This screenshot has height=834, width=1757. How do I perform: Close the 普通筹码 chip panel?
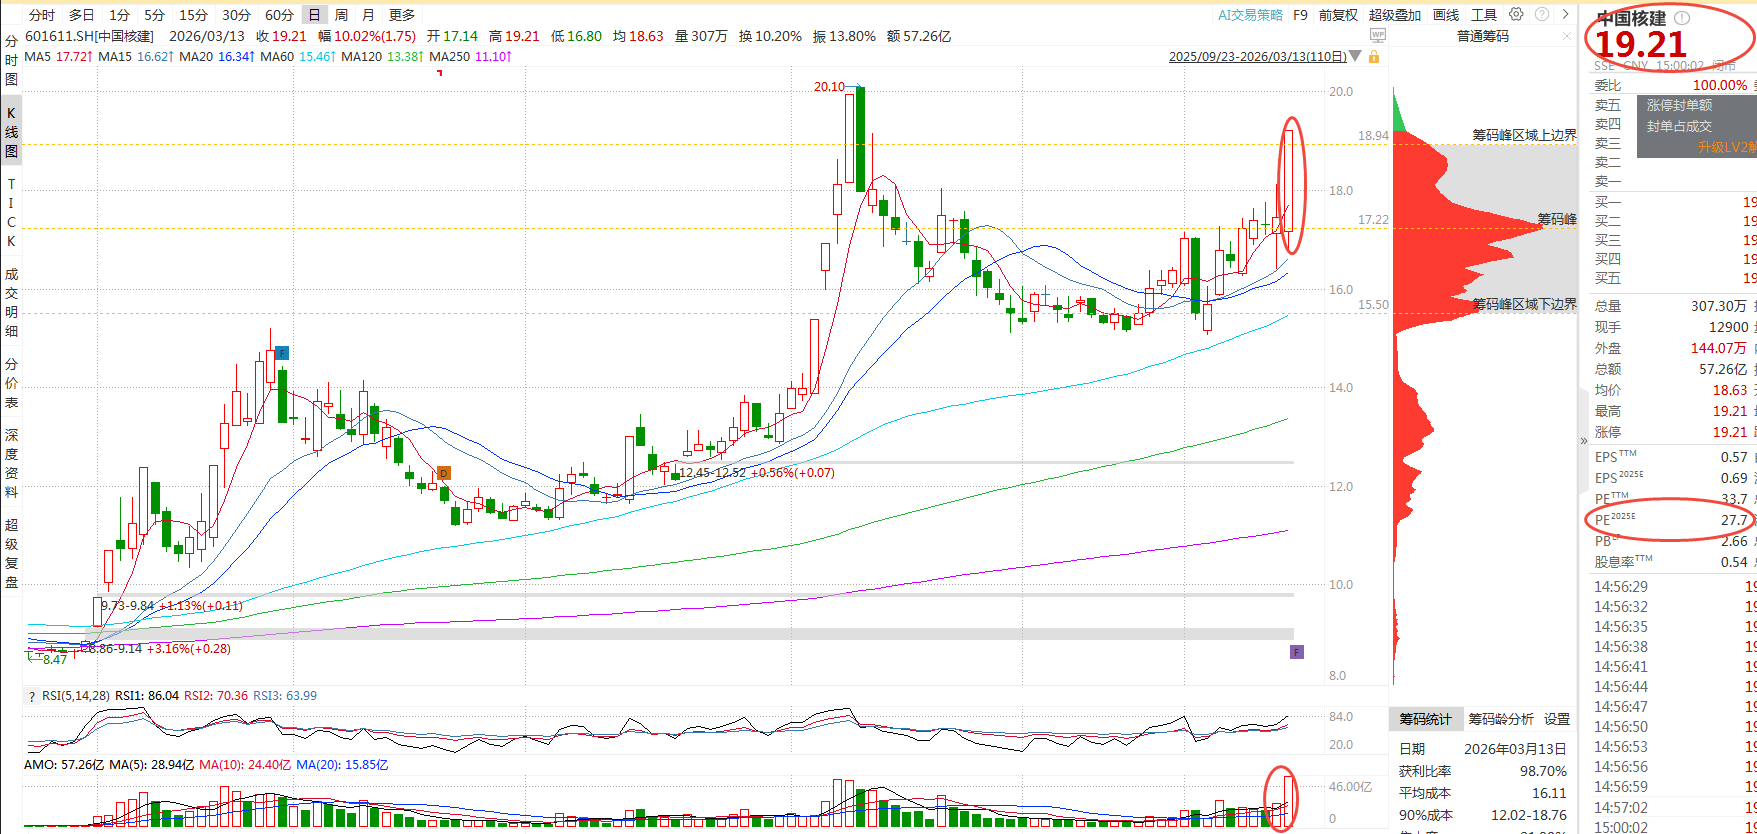(x=1567, y=36)
